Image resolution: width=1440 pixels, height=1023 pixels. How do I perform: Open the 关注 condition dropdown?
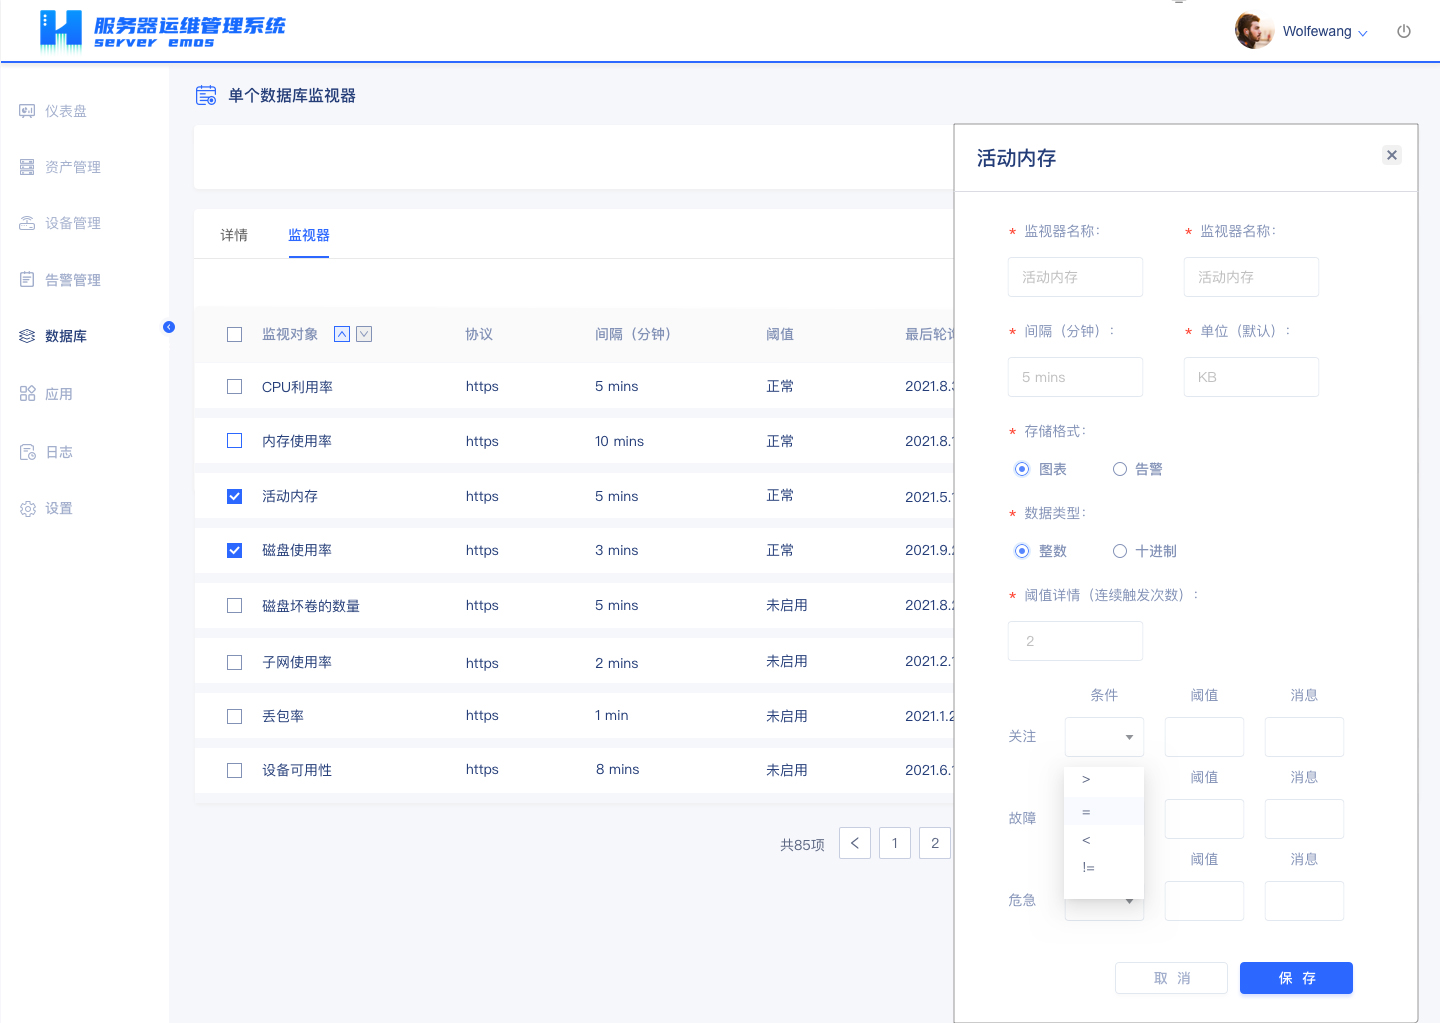tap(1104, 737)
